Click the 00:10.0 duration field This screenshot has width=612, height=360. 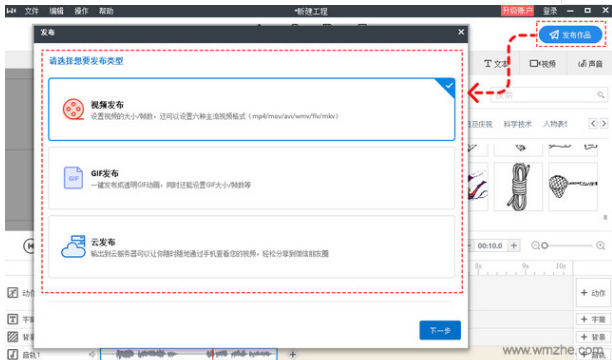pyautogui.click(x=490, y=246)
